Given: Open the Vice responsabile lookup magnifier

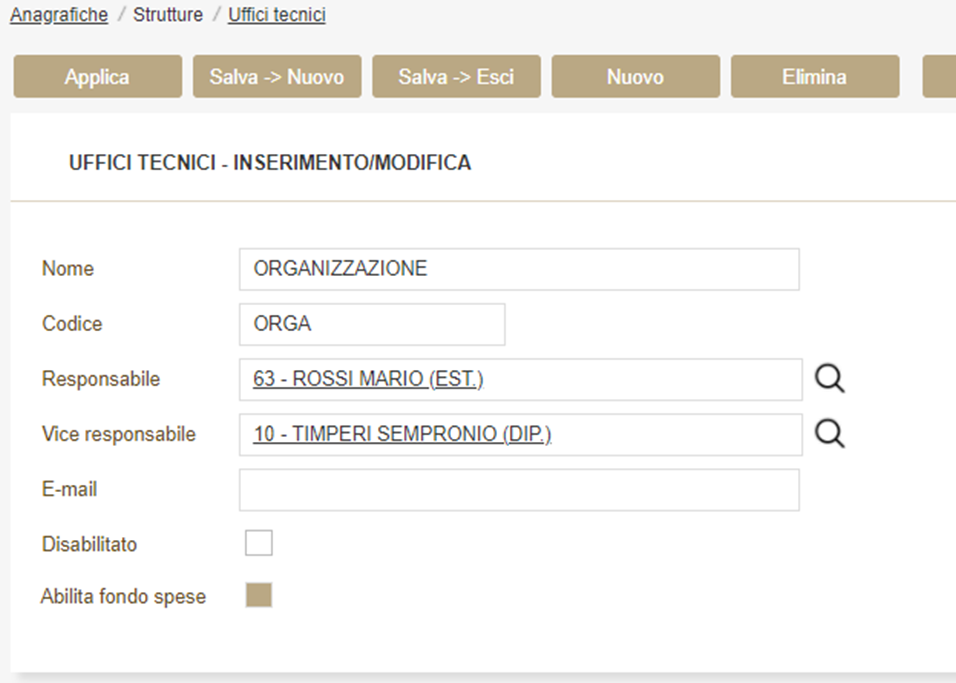Looking at the screenshot, I should click(829, 435).
